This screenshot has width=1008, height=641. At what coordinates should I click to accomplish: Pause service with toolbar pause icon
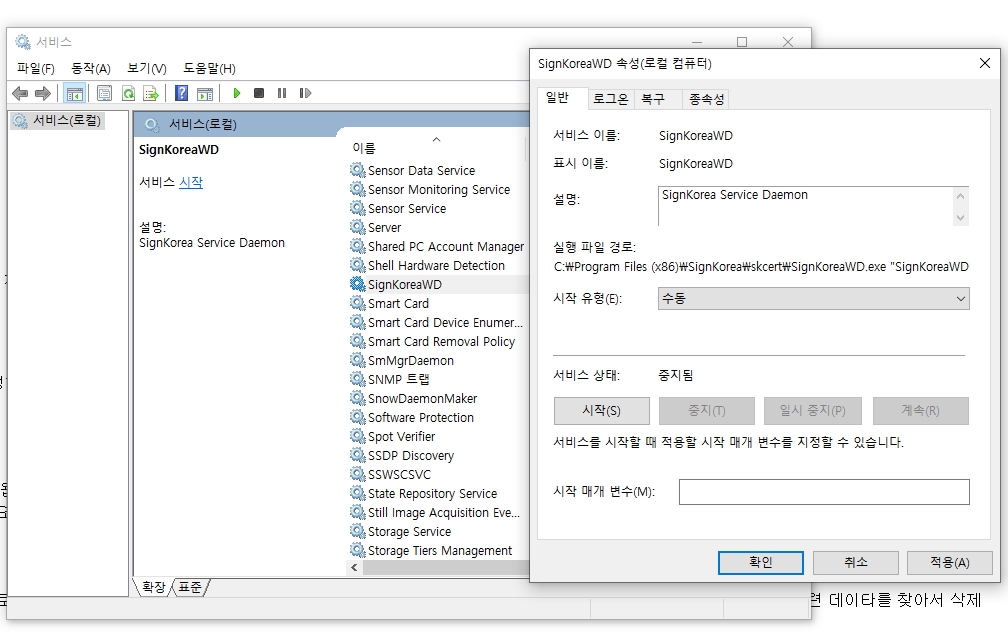[282, 93]
